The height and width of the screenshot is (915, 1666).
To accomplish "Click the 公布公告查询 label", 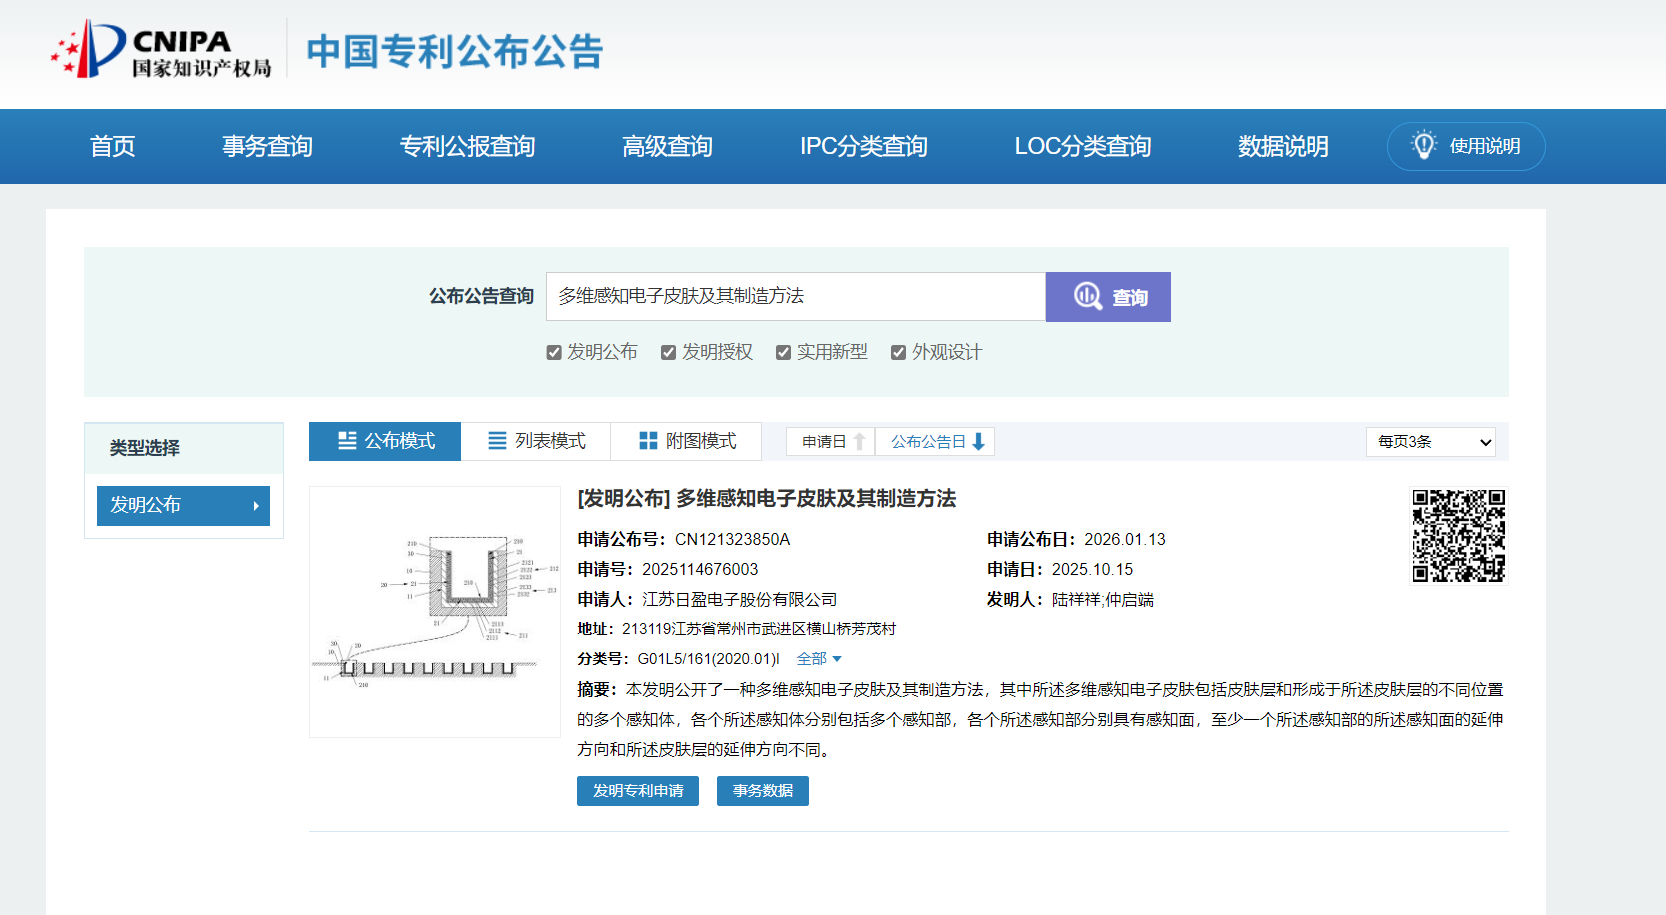I will pos(482,296).
